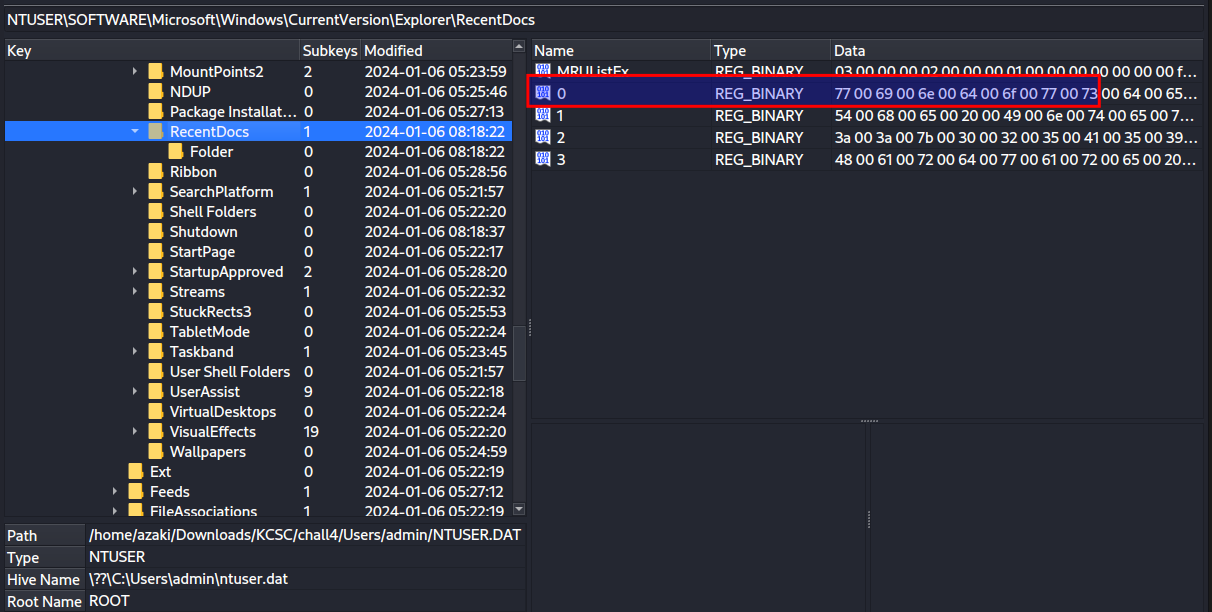Click the folder icon of the Folder subkey

(175, 151)
